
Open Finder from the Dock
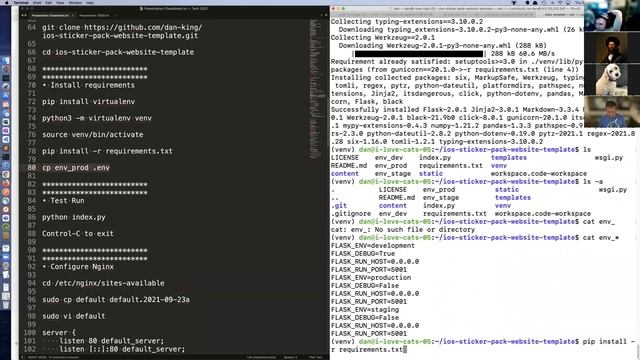coord(6,60)
